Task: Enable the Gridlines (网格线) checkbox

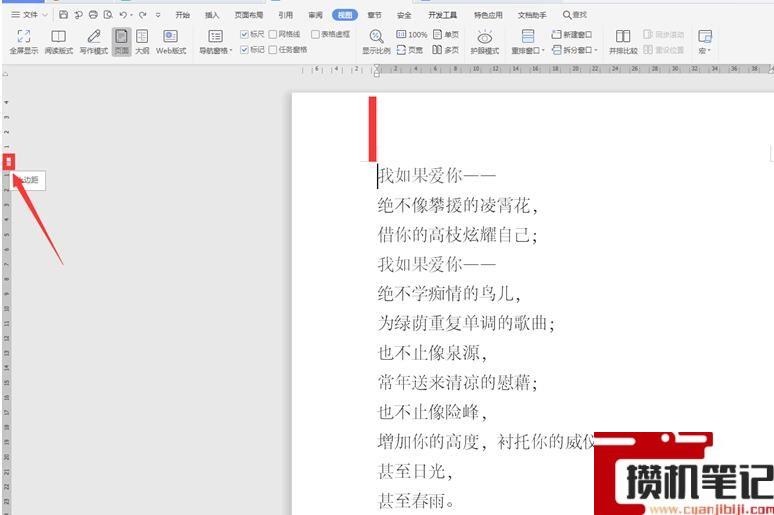Action: click(x=285, y=34)
